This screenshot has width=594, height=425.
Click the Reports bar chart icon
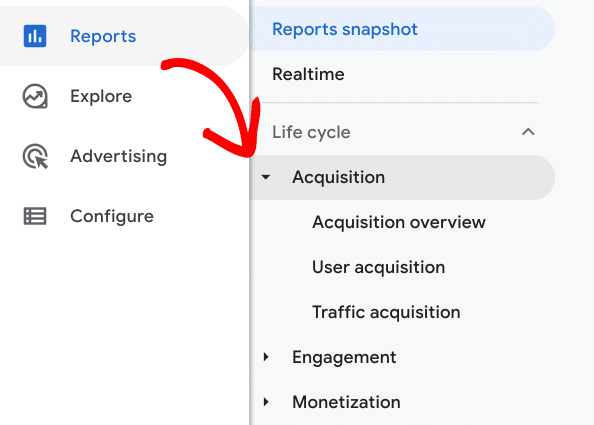(35, 36)
